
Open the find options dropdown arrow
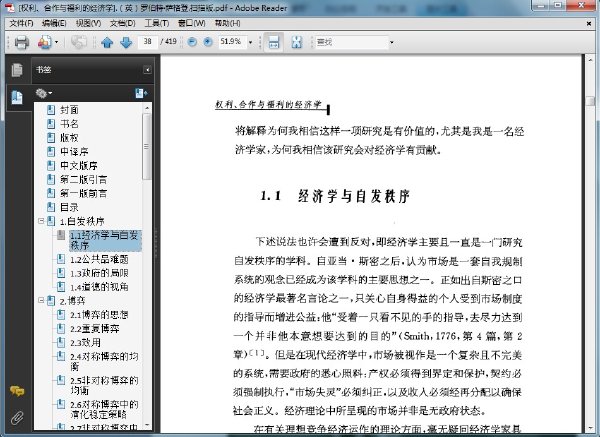[x=391, y=42]
